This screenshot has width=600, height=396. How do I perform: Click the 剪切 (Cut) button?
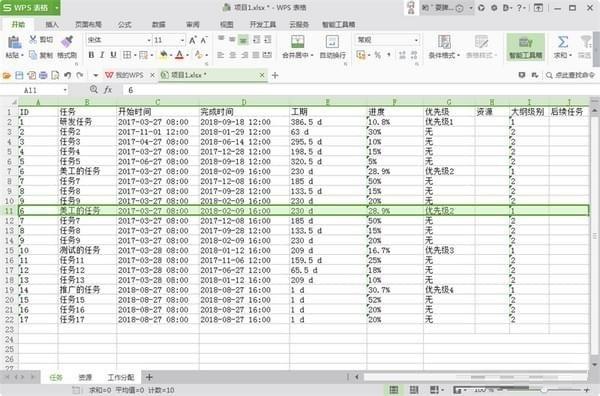tap(42, 39)
